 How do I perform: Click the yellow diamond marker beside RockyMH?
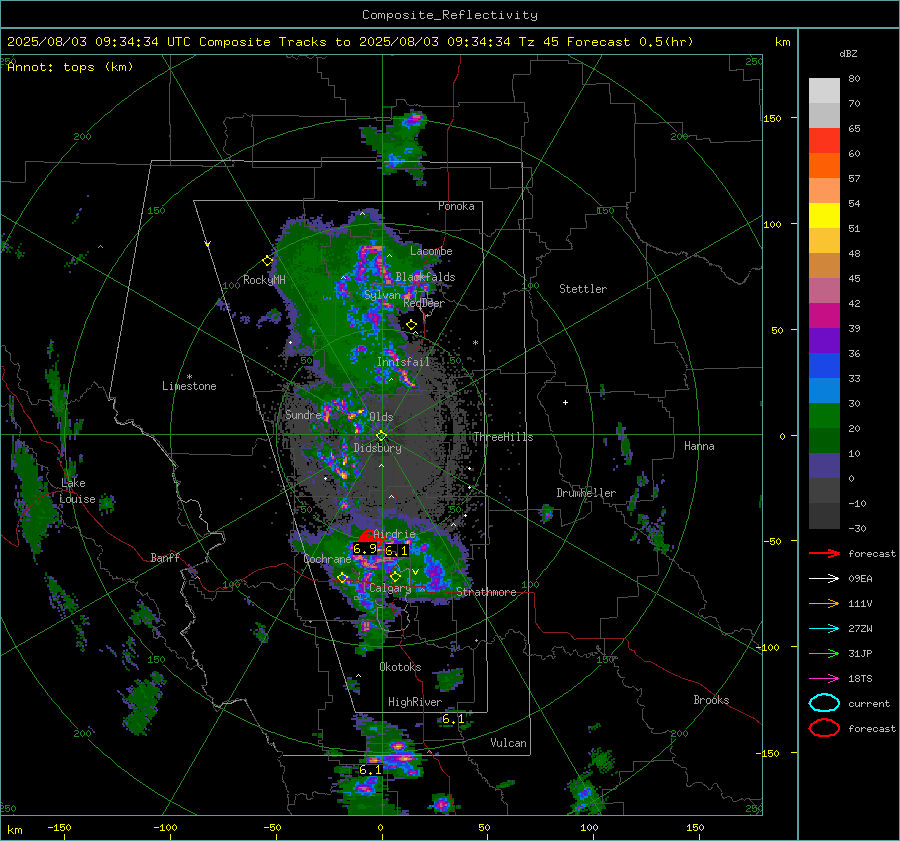(267, 261)
